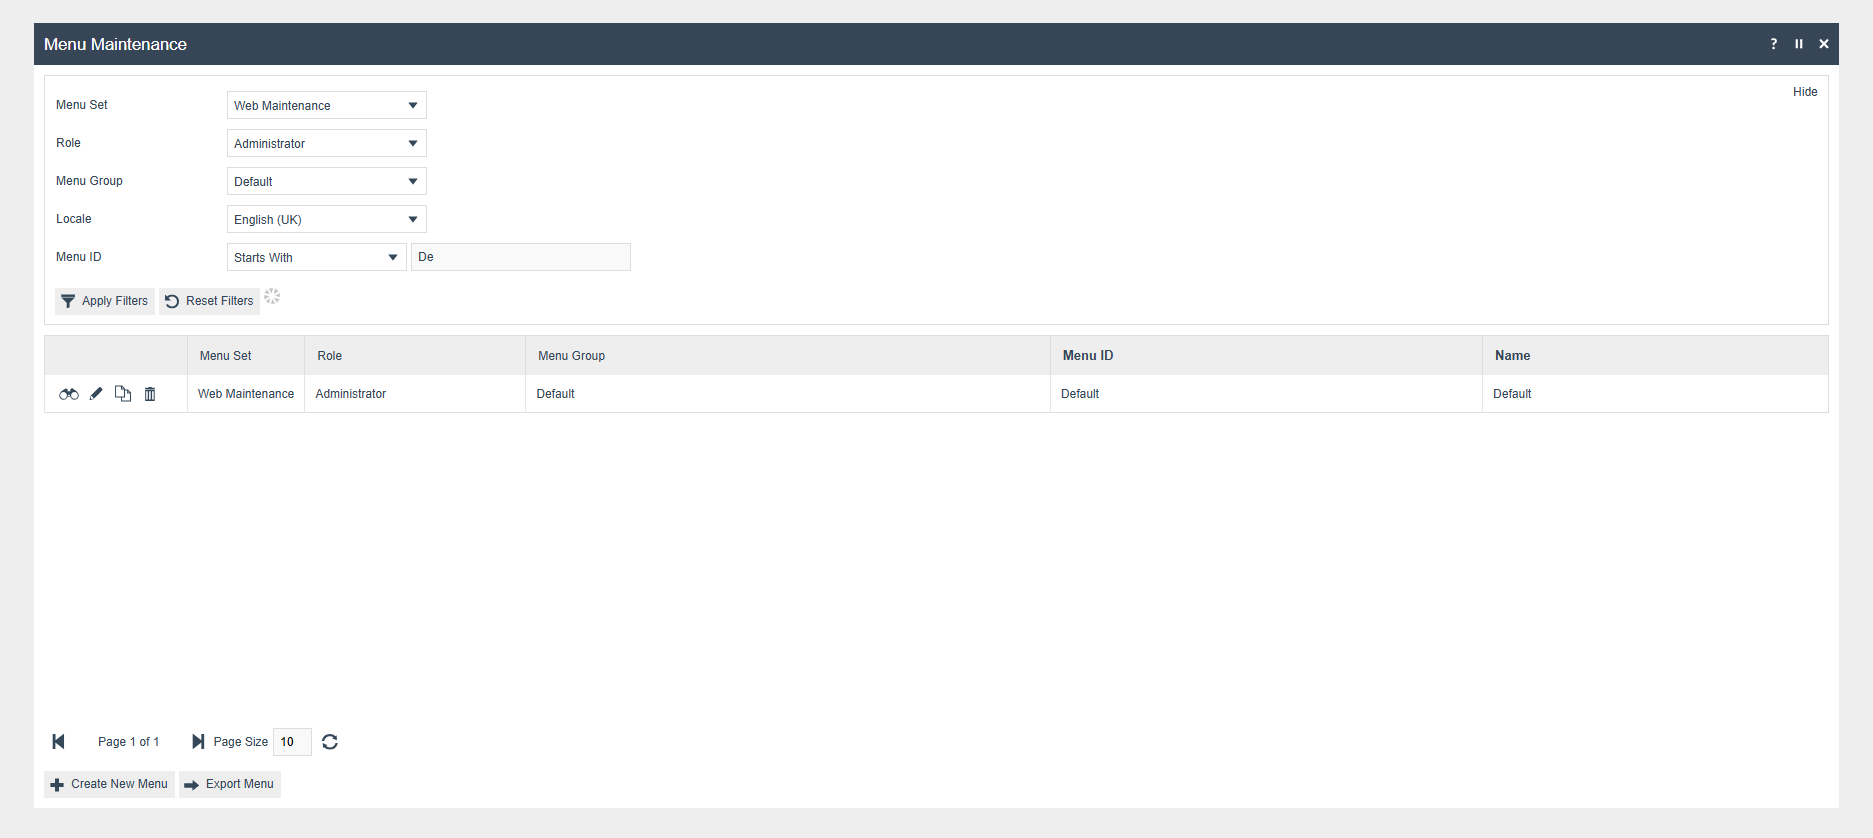Export Menu
This screenshot has width=1873, height=838.
point(230,784)
